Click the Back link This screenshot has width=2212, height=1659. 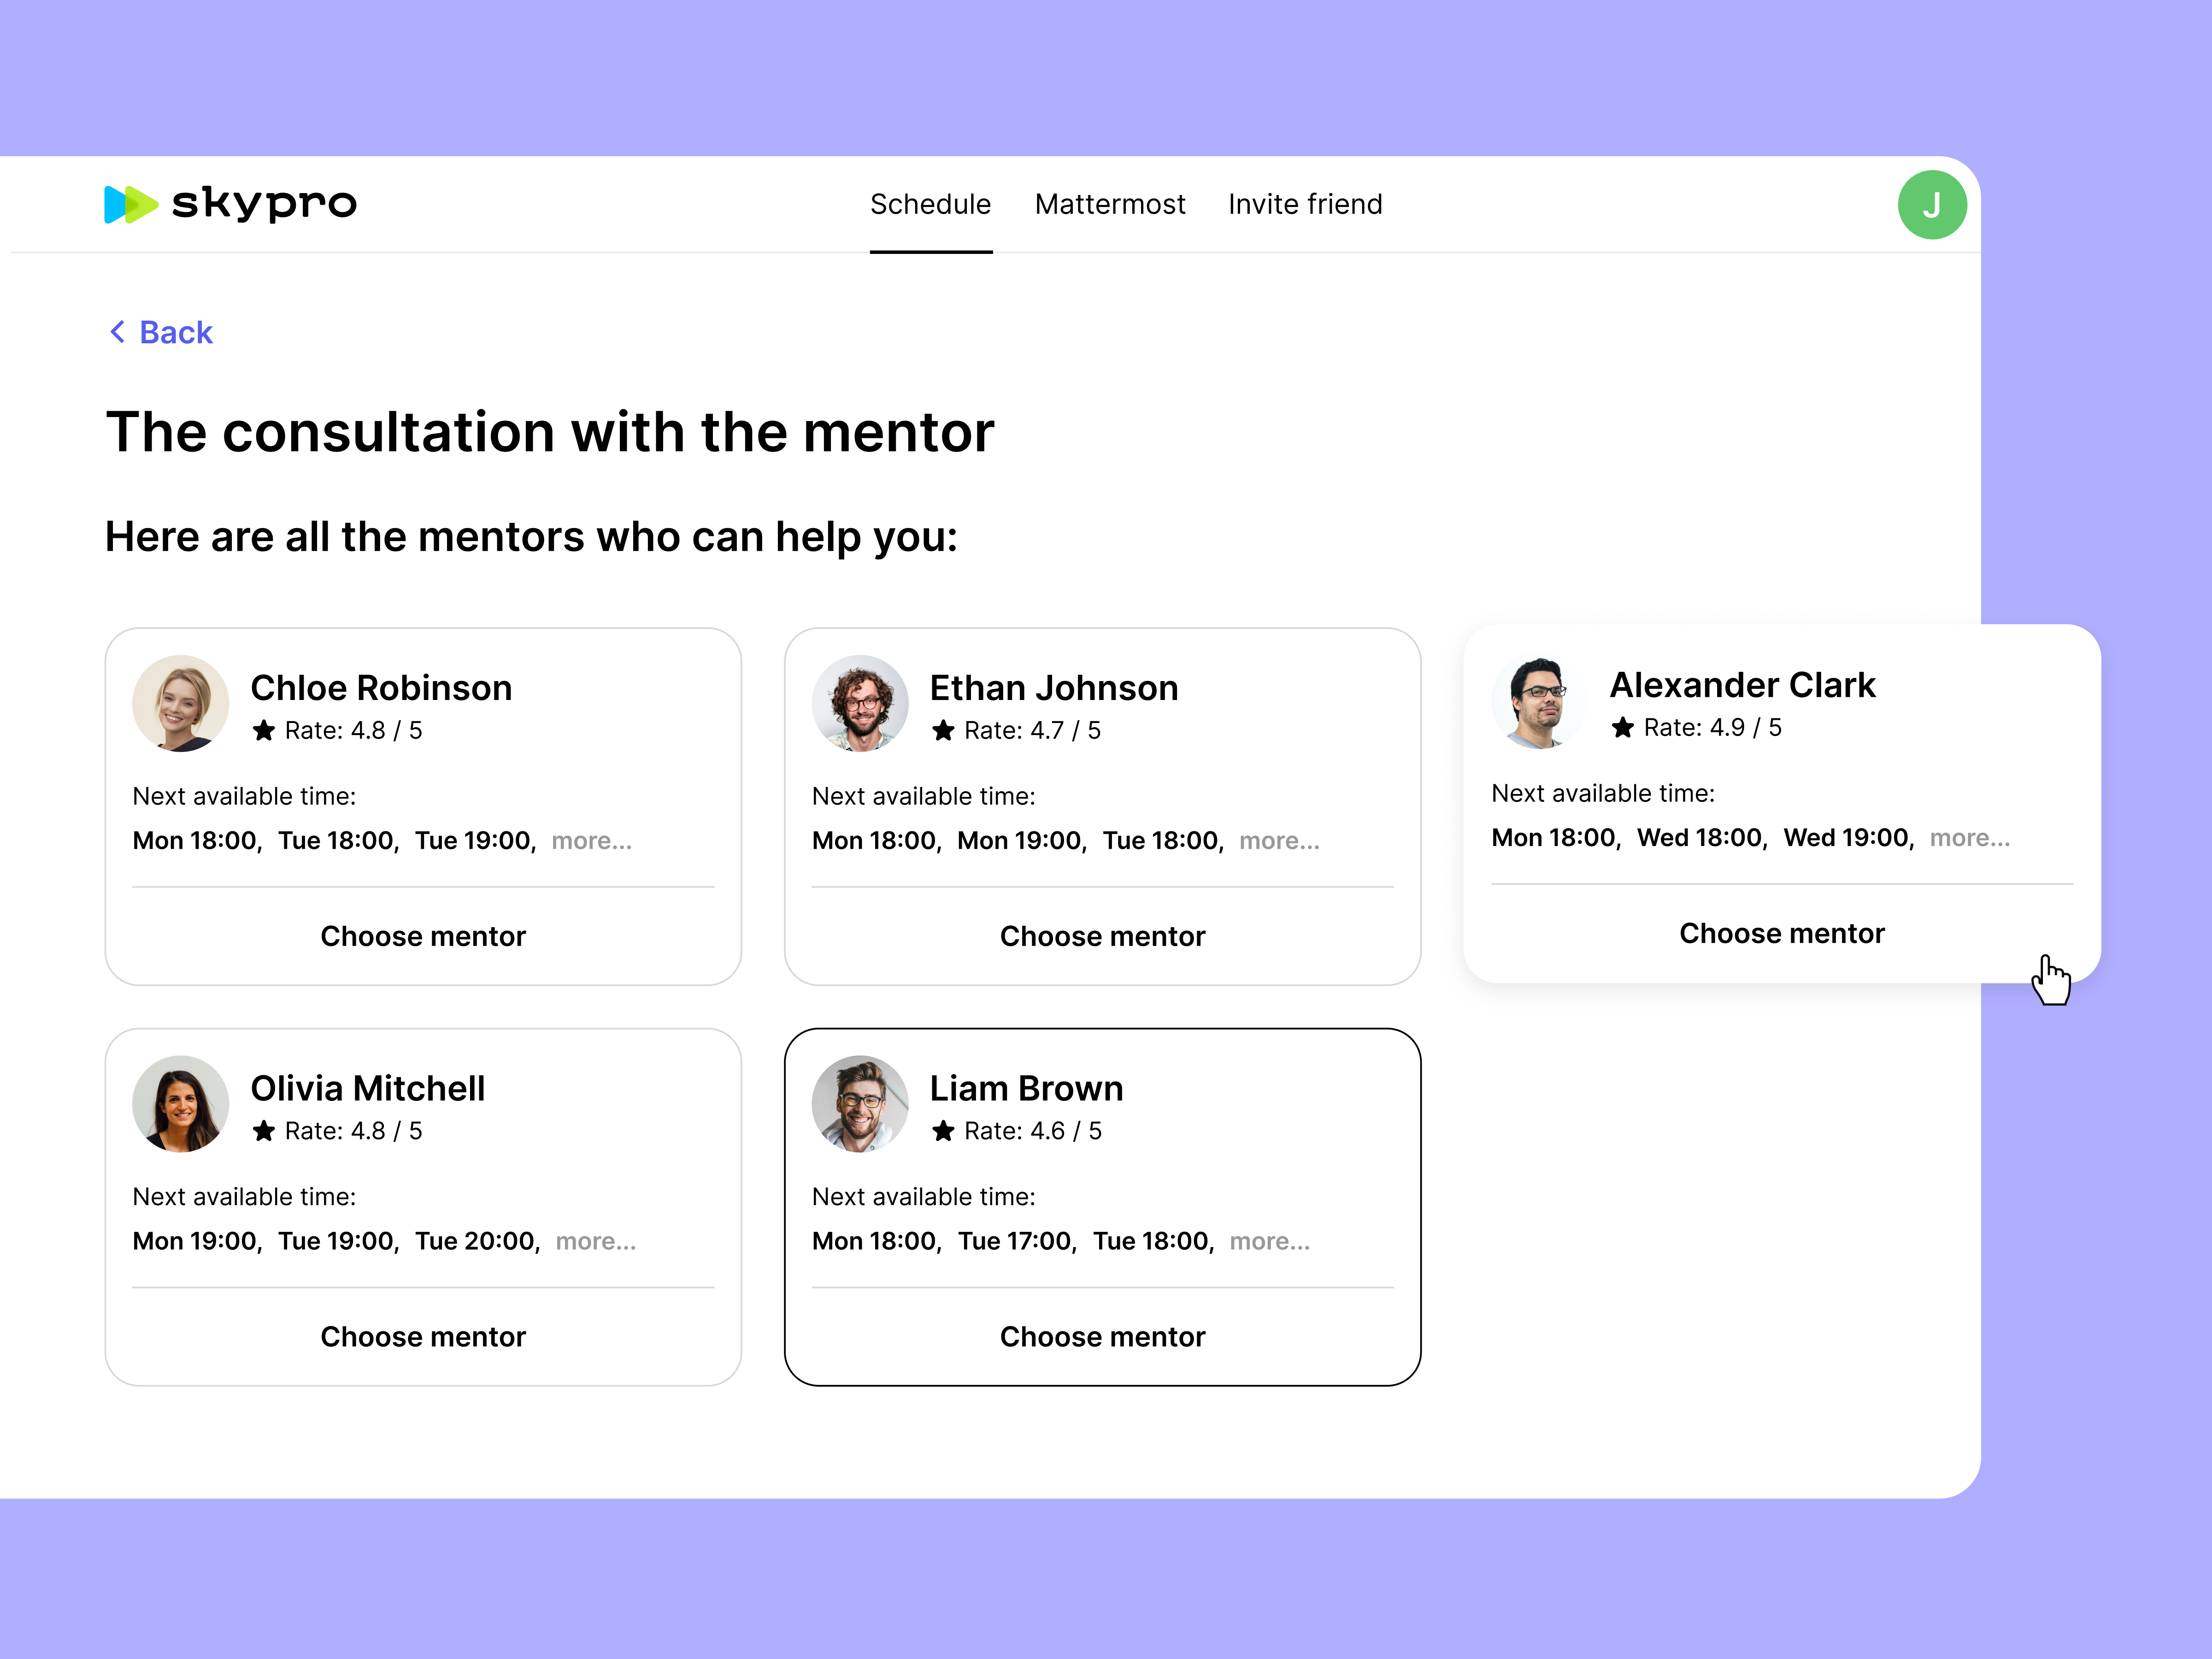[176, 332]
